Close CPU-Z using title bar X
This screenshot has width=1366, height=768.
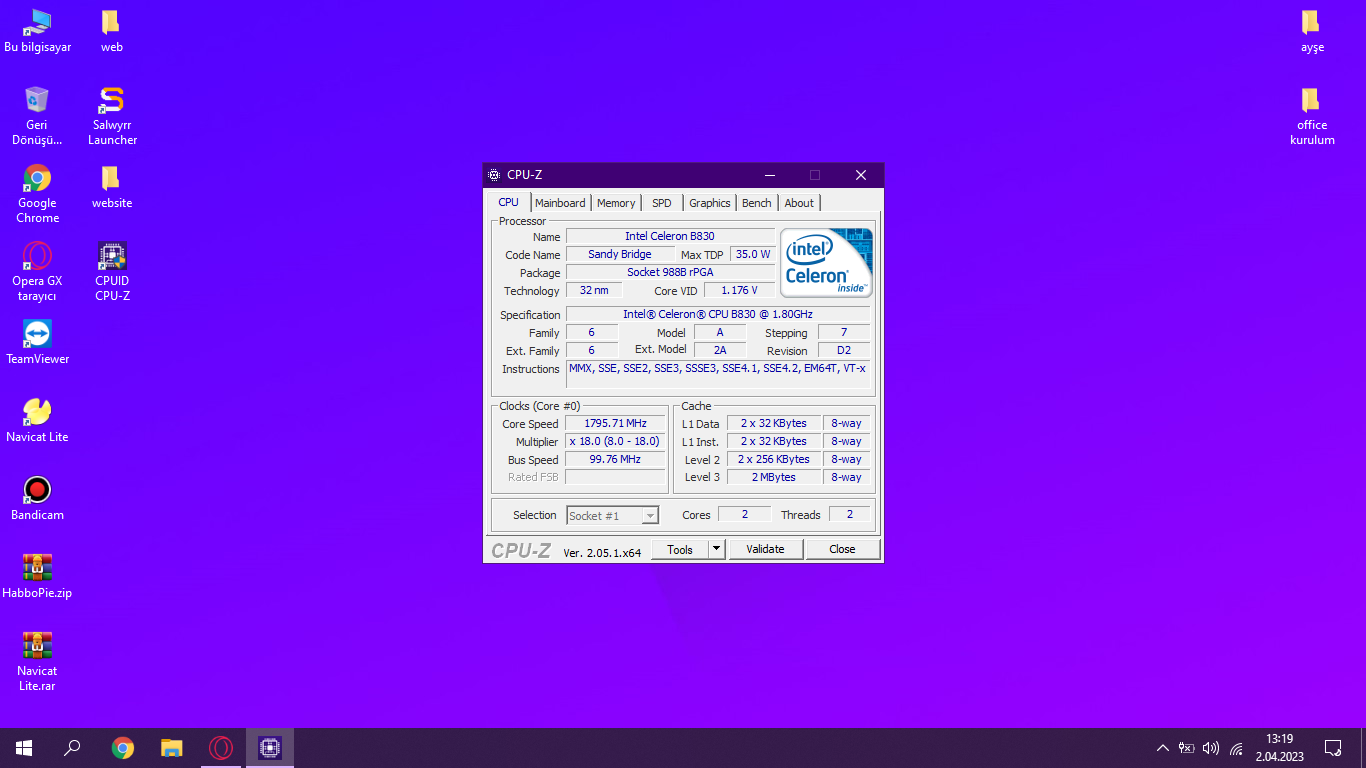(861, 175)
